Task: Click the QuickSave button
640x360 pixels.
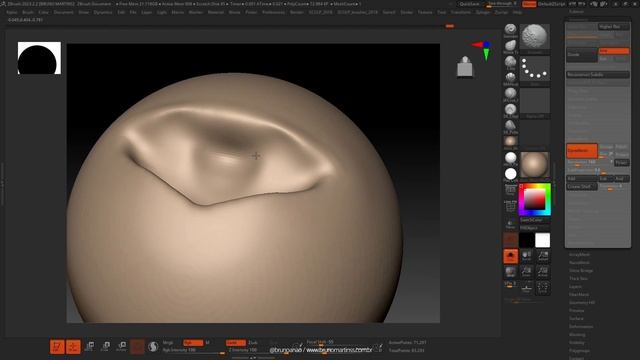Action: tap(469, 4)
